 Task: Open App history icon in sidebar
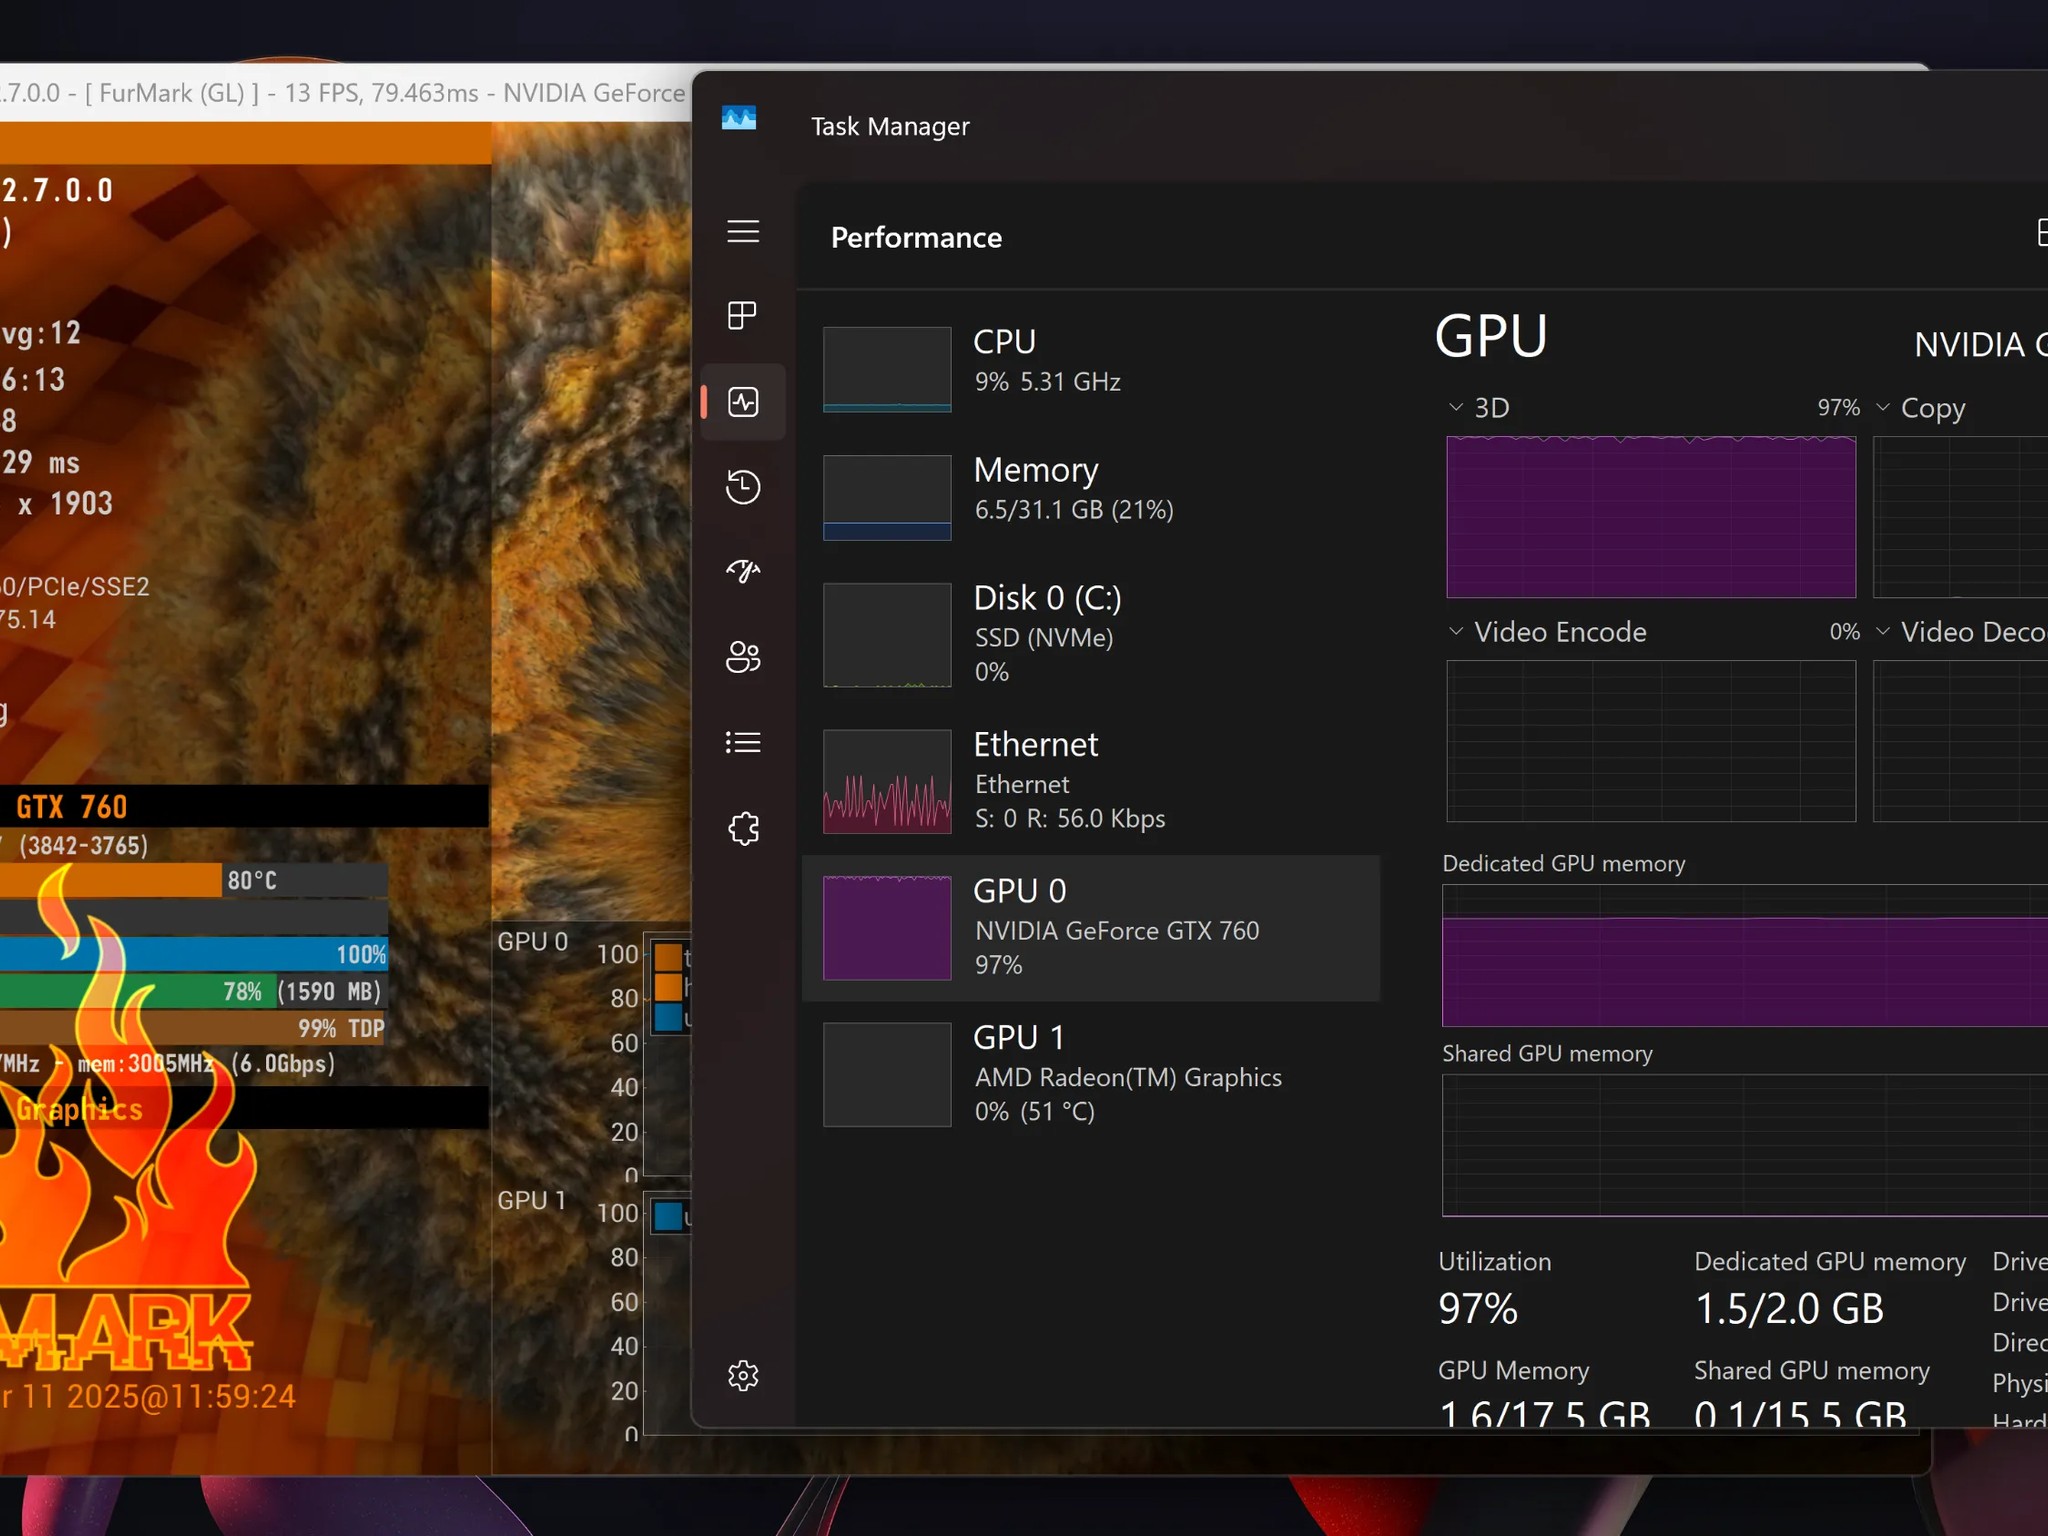pyautogui.click(x=743, y=487)
